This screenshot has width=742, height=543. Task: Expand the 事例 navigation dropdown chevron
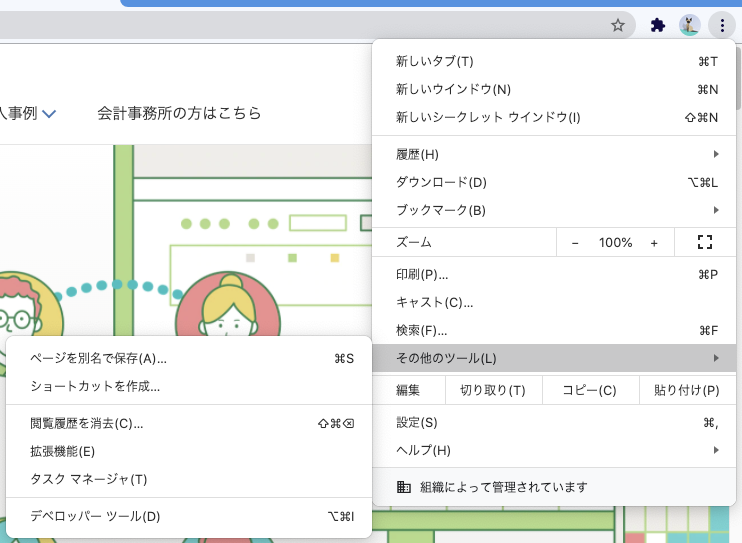[49, 114]
